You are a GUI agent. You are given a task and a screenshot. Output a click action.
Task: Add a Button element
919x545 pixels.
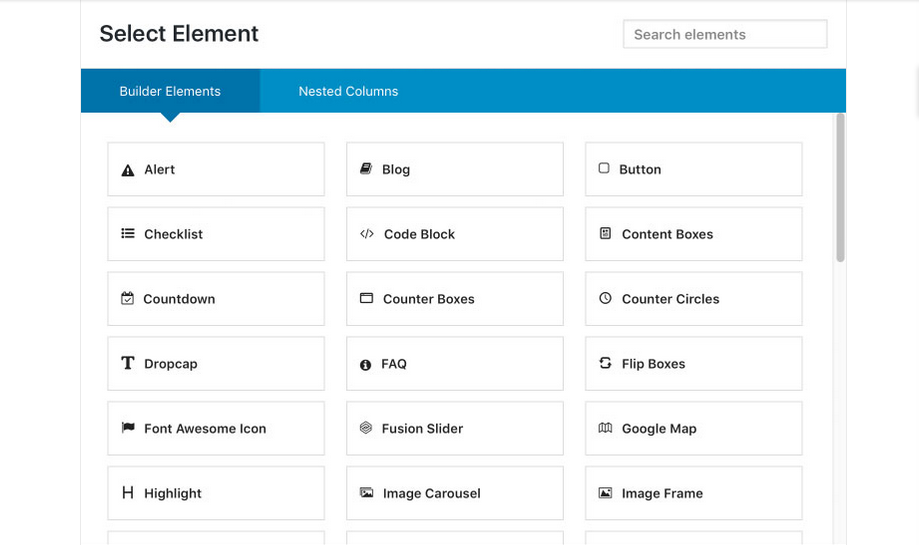(693, 169)
